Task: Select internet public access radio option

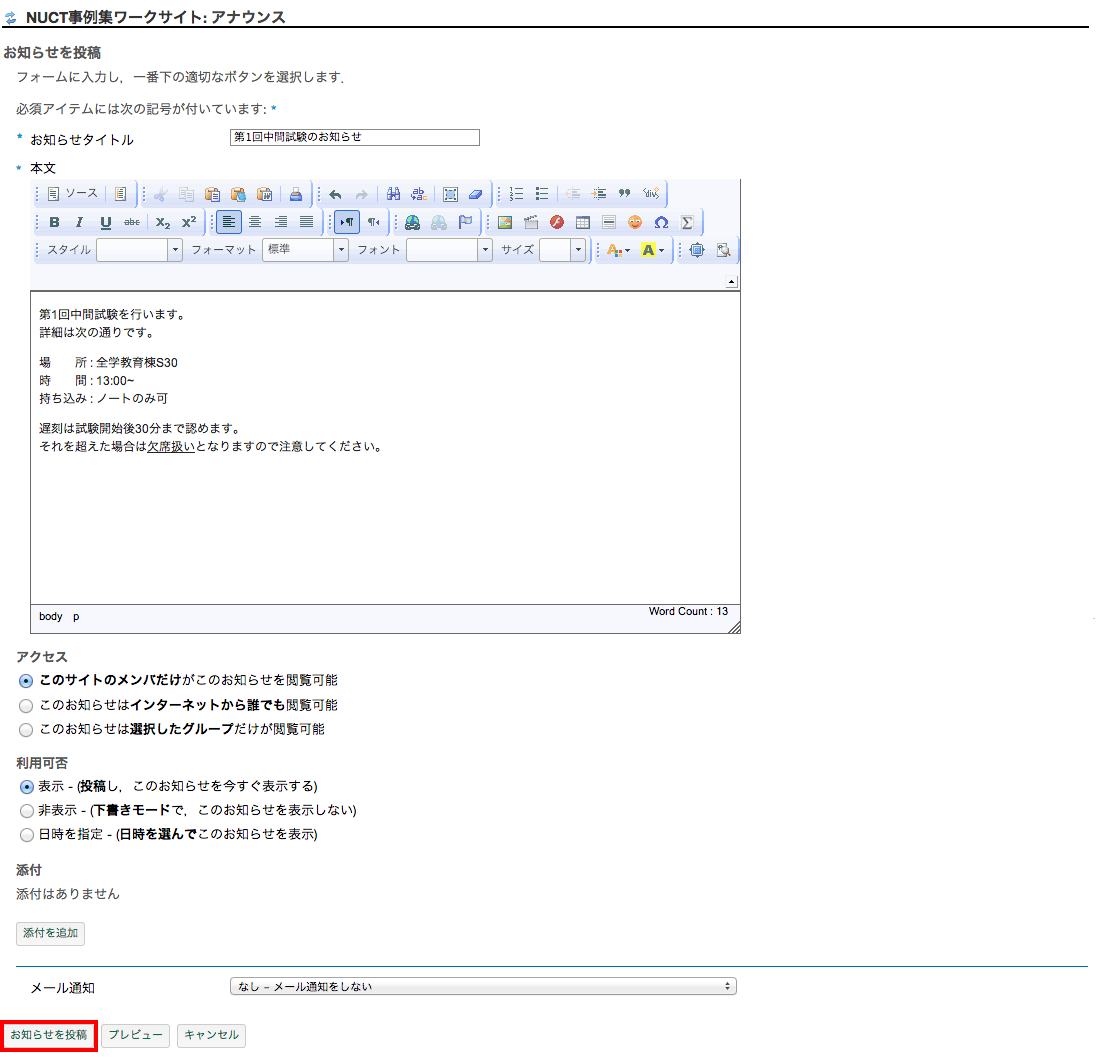Action: coord(27,705)
